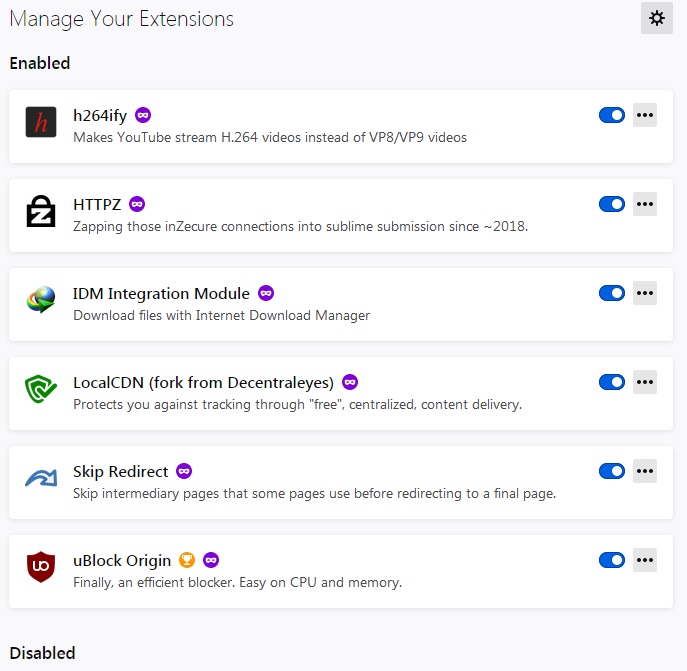
Task: Disable the Skip Redirect toggle
Action: 611,471
